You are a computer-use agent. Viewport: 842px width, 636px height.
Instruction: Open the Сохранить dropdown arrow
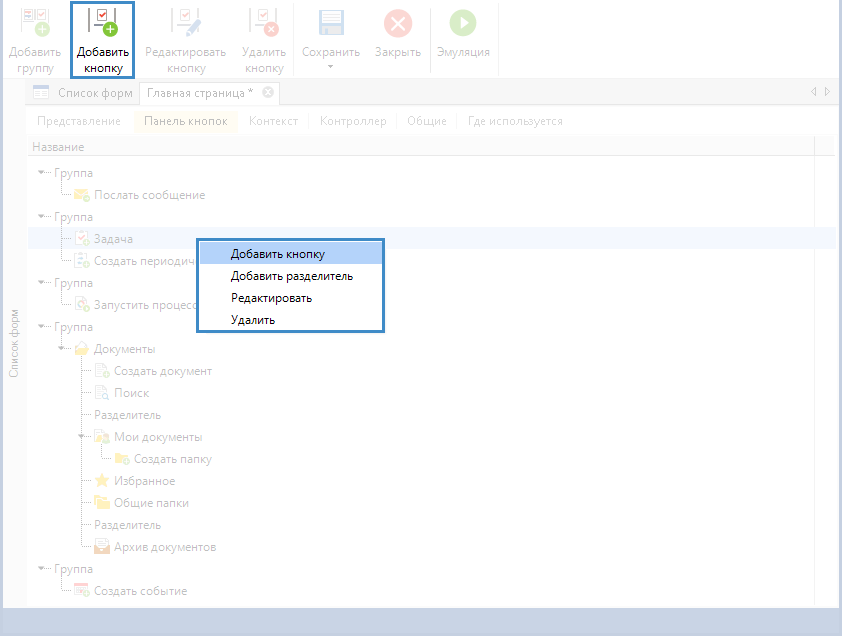(x=331, y=68)
